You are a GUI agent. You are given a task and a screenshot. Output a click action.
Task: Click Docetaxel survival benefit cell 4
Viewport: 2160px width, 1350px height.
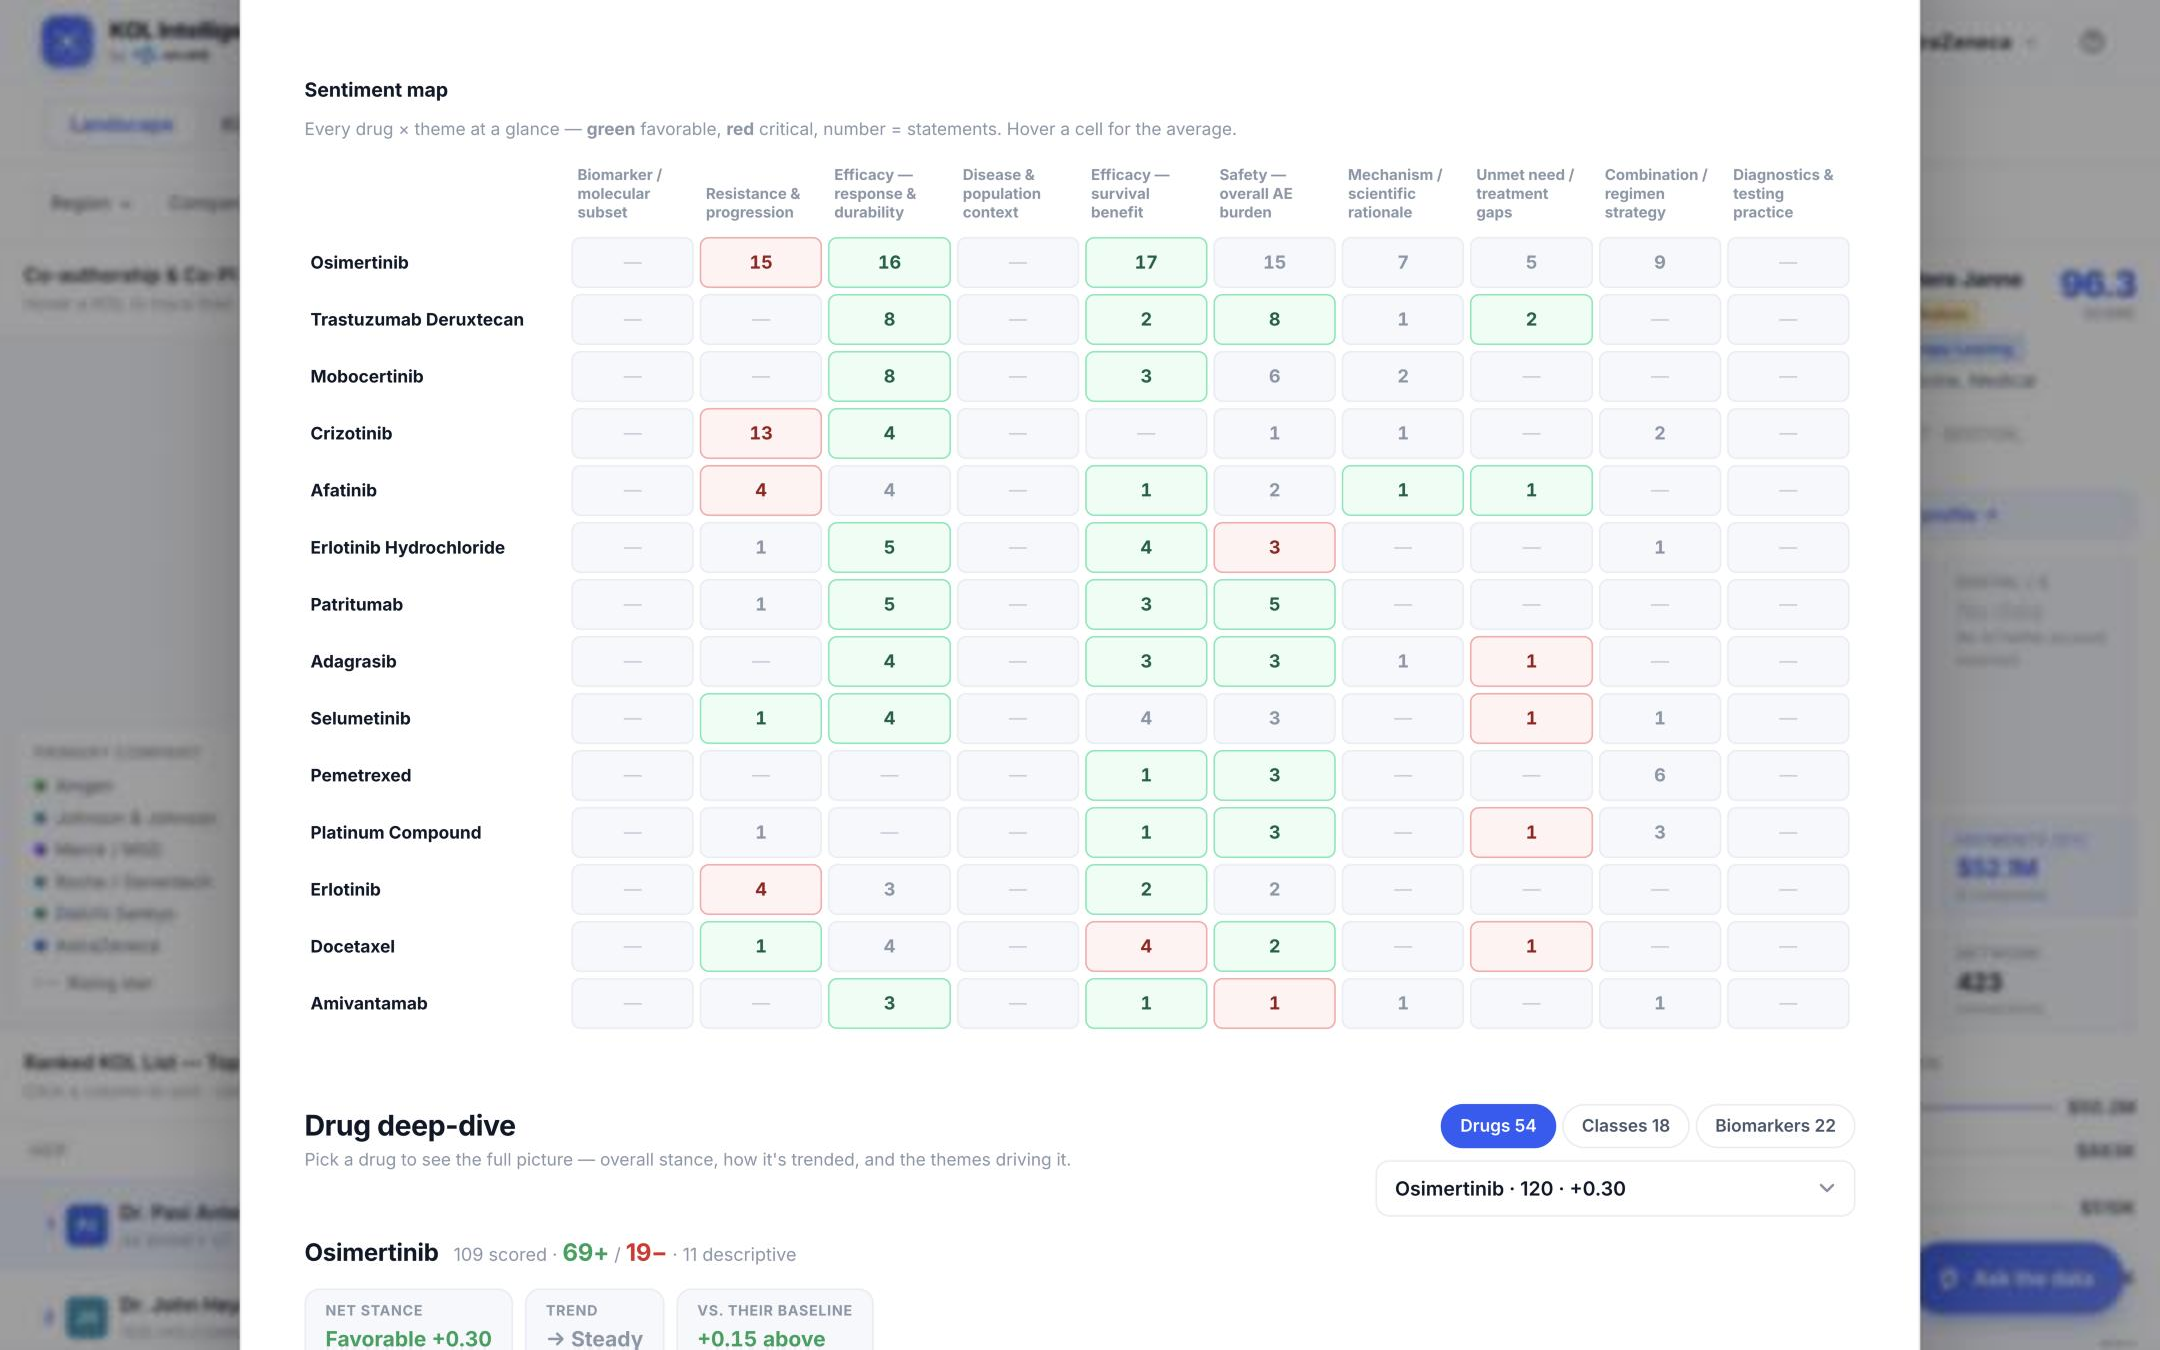pyautogui.click(x=1146, y=946)
